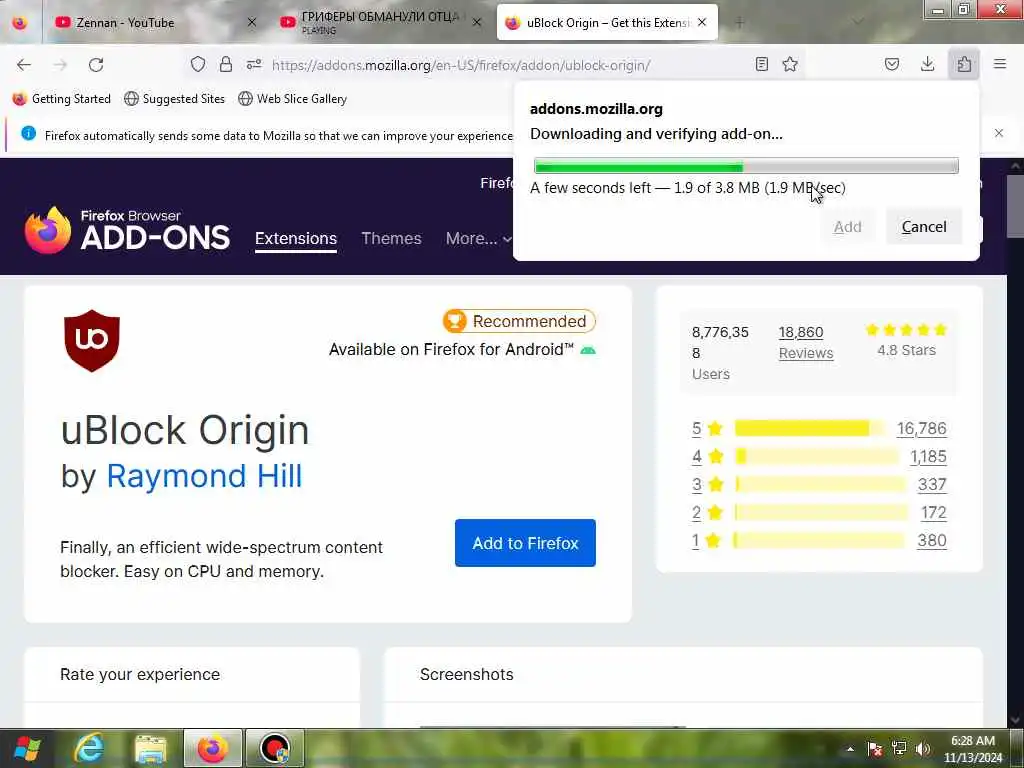
Task: Switch to the ГРИФЕРЫ ОБМАНУЛИ ОТЦА tab
Action: [381, 23]
